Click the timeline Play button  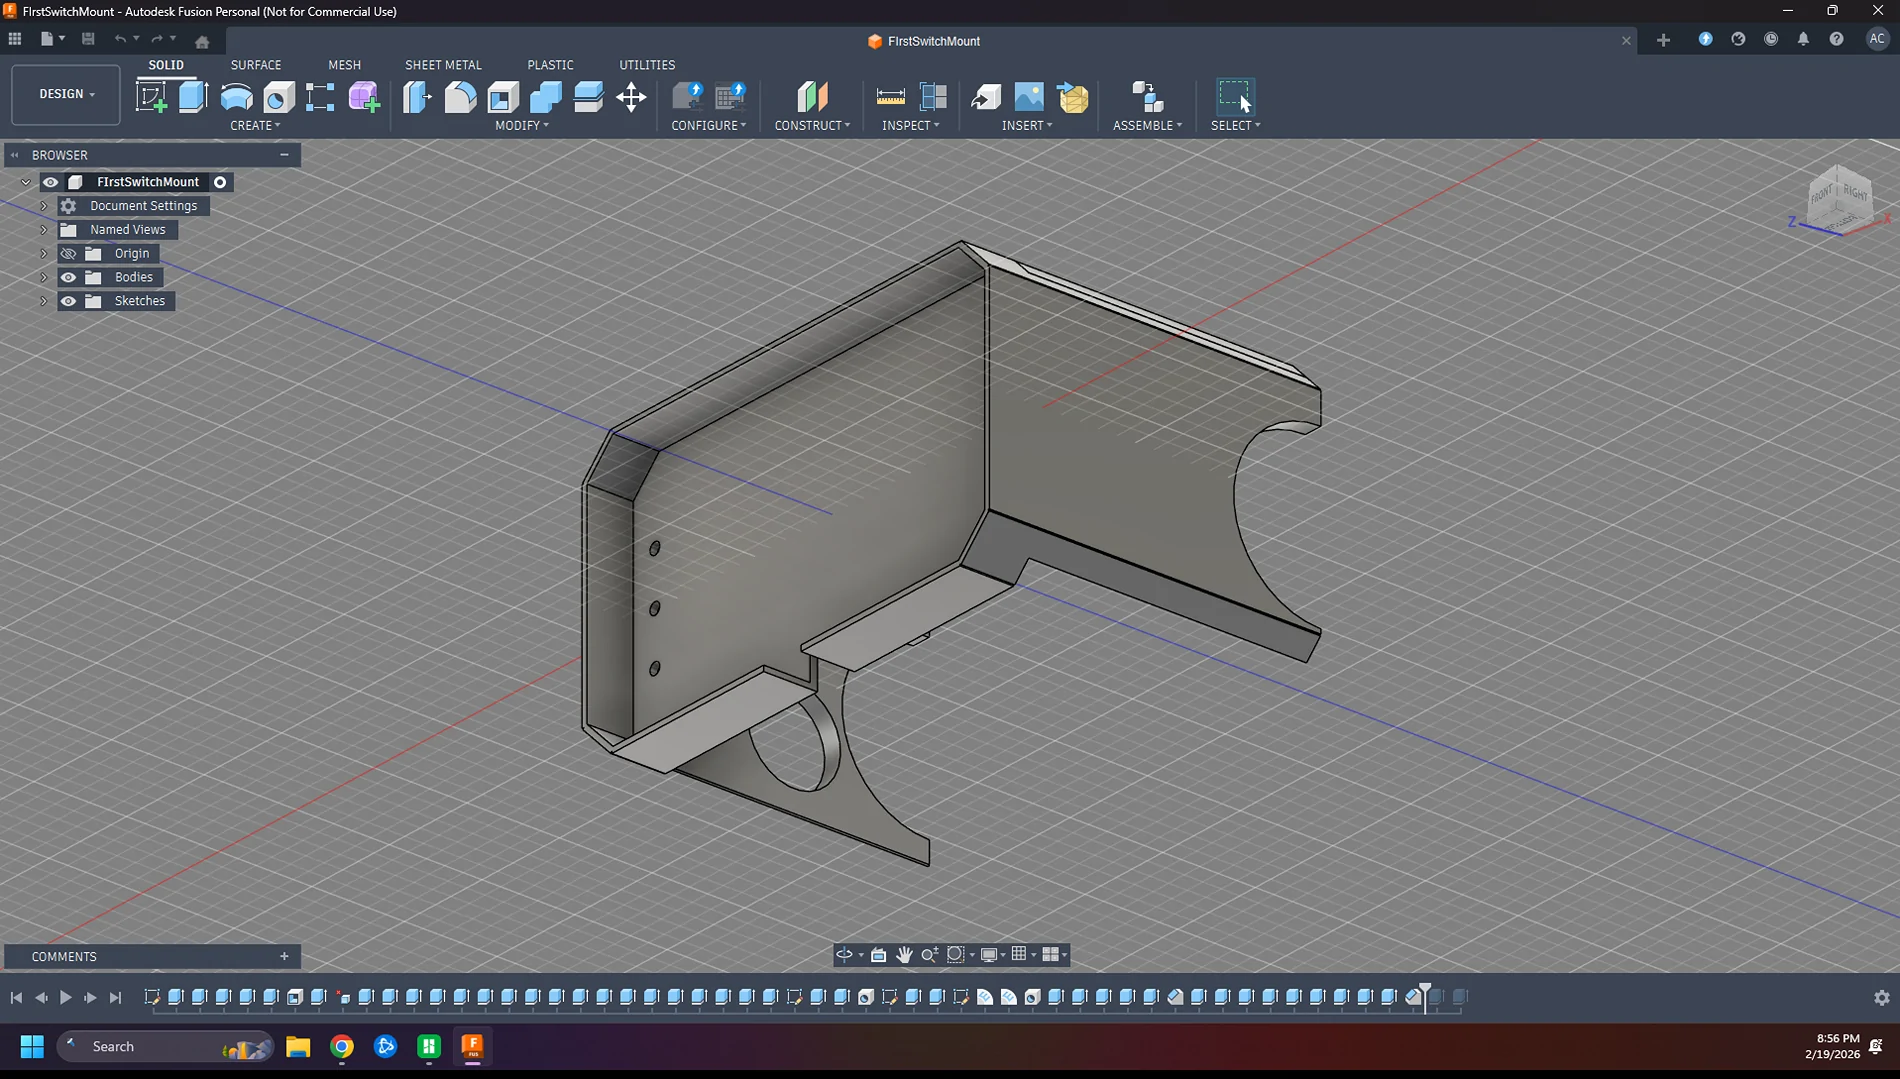click(65, 997)
